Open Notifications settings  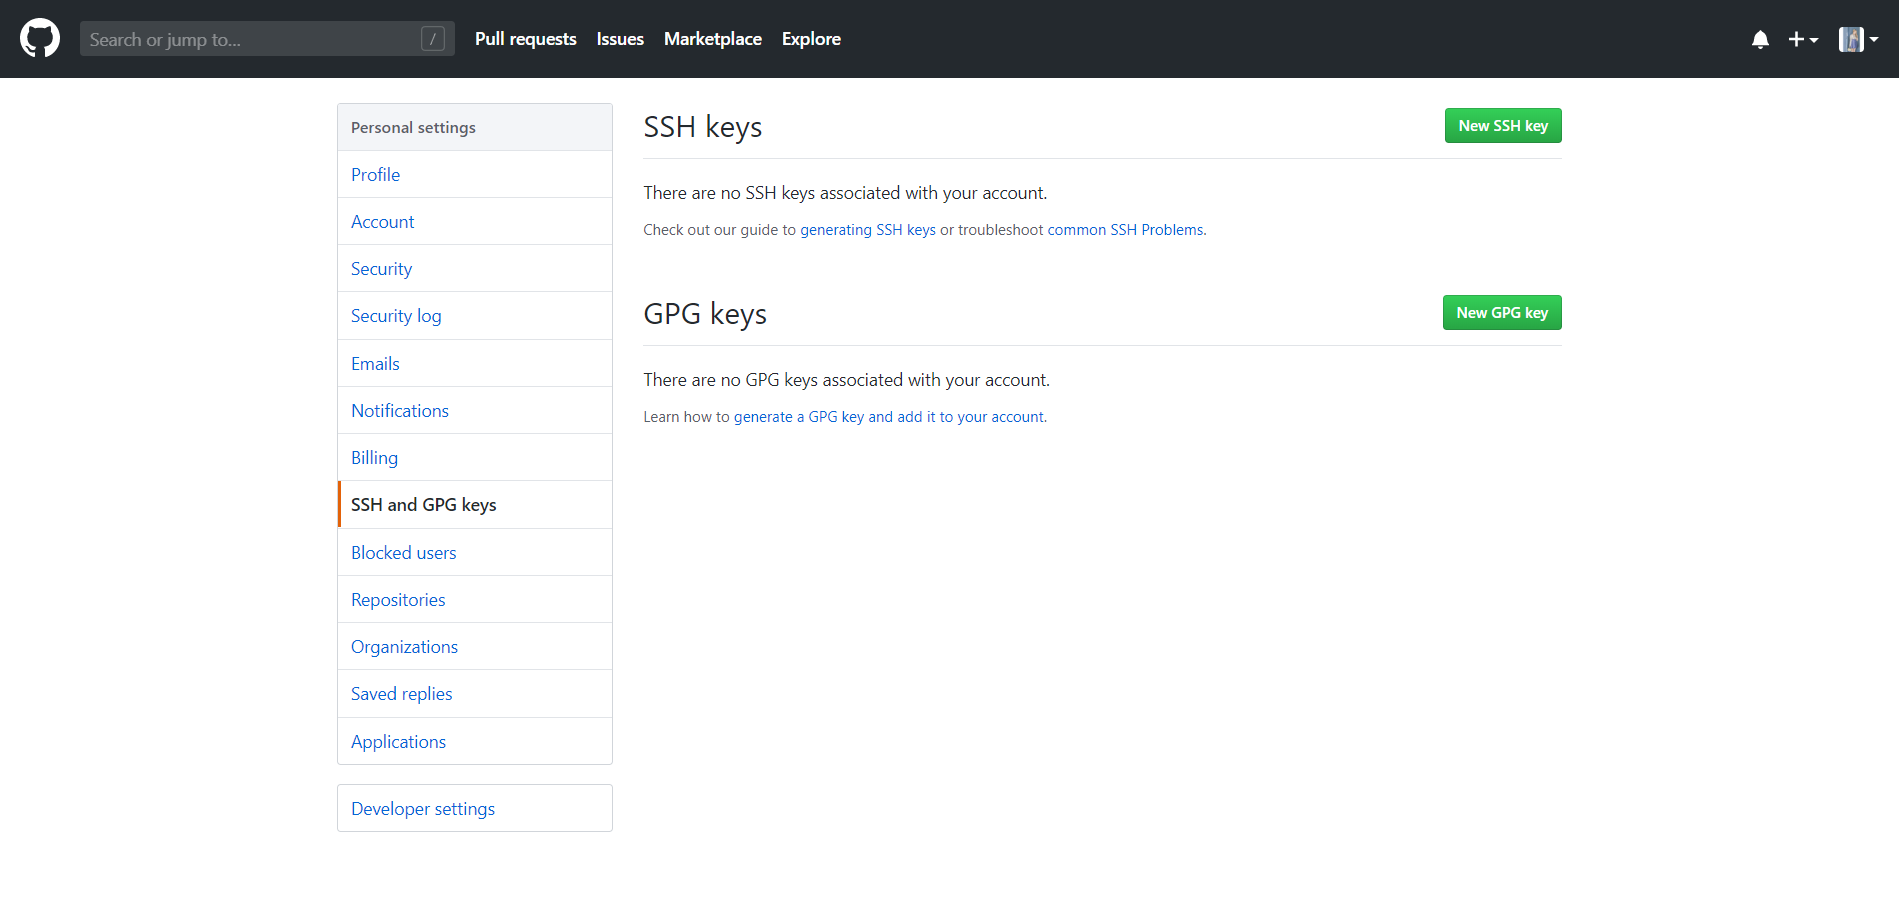(x=475, y=410)
